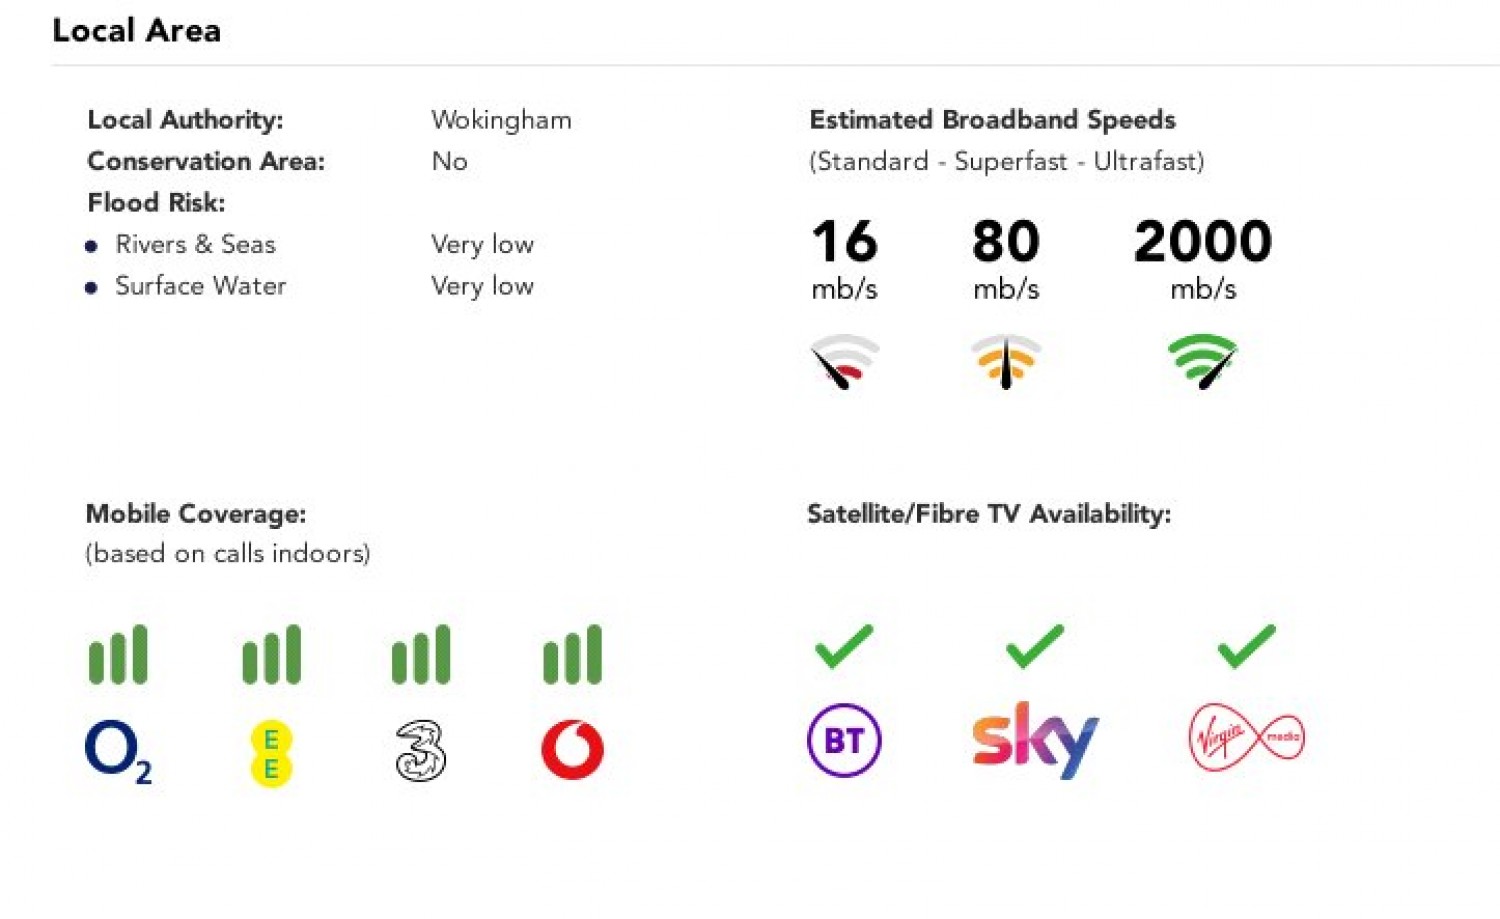Click the EE network logo
Viewport: 1500px width, 919px height.
(x=271, y=753)
